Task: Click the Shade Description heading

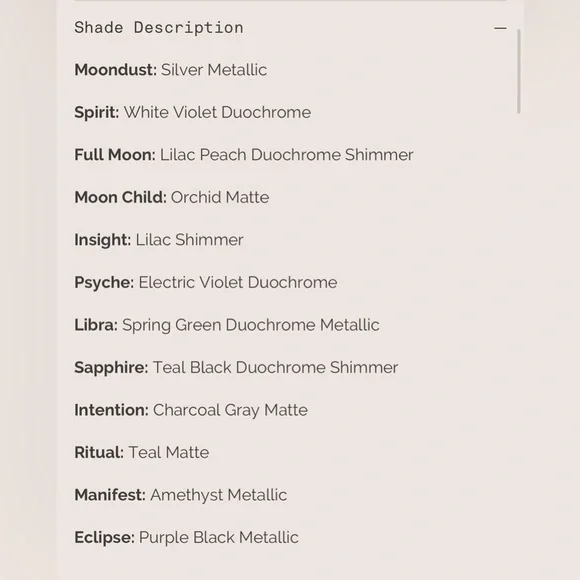Action: 159,28
